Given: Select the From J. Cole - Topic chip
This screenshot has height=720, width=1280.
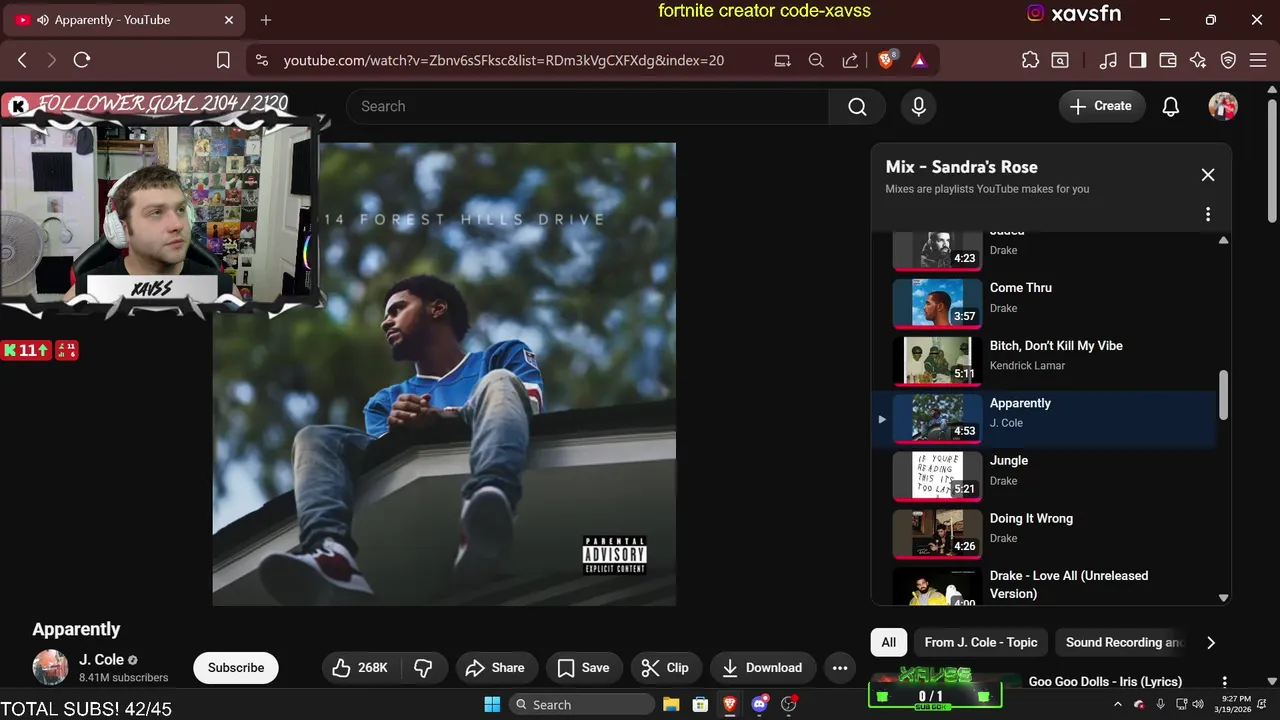Looking at the screenshot, I should [x=981, y=642].
